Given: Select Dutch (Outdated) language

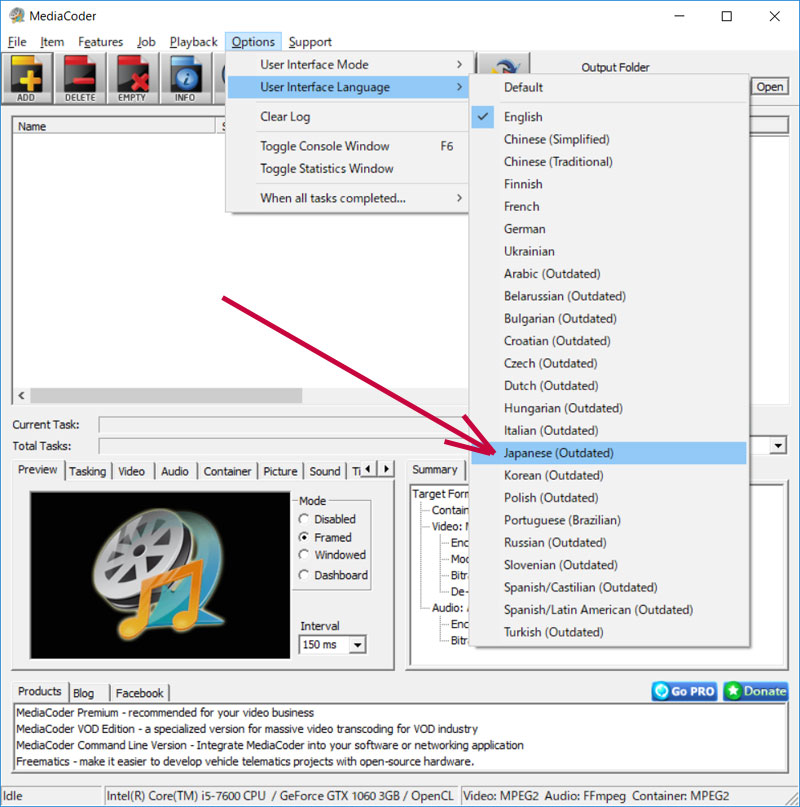Looking at the screenshot, I should [608, 385].
